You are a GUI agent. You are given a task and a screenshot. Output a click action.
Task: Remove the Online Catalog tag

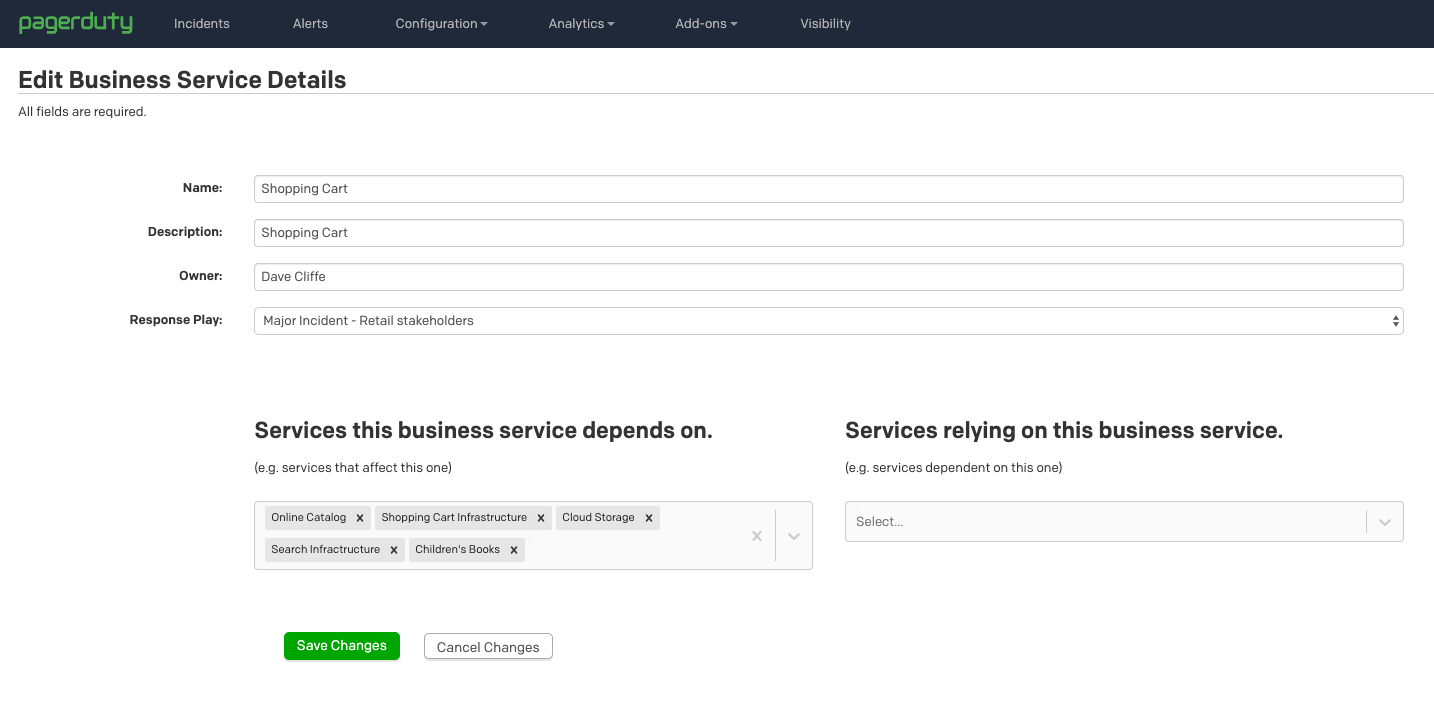point(360,518)
